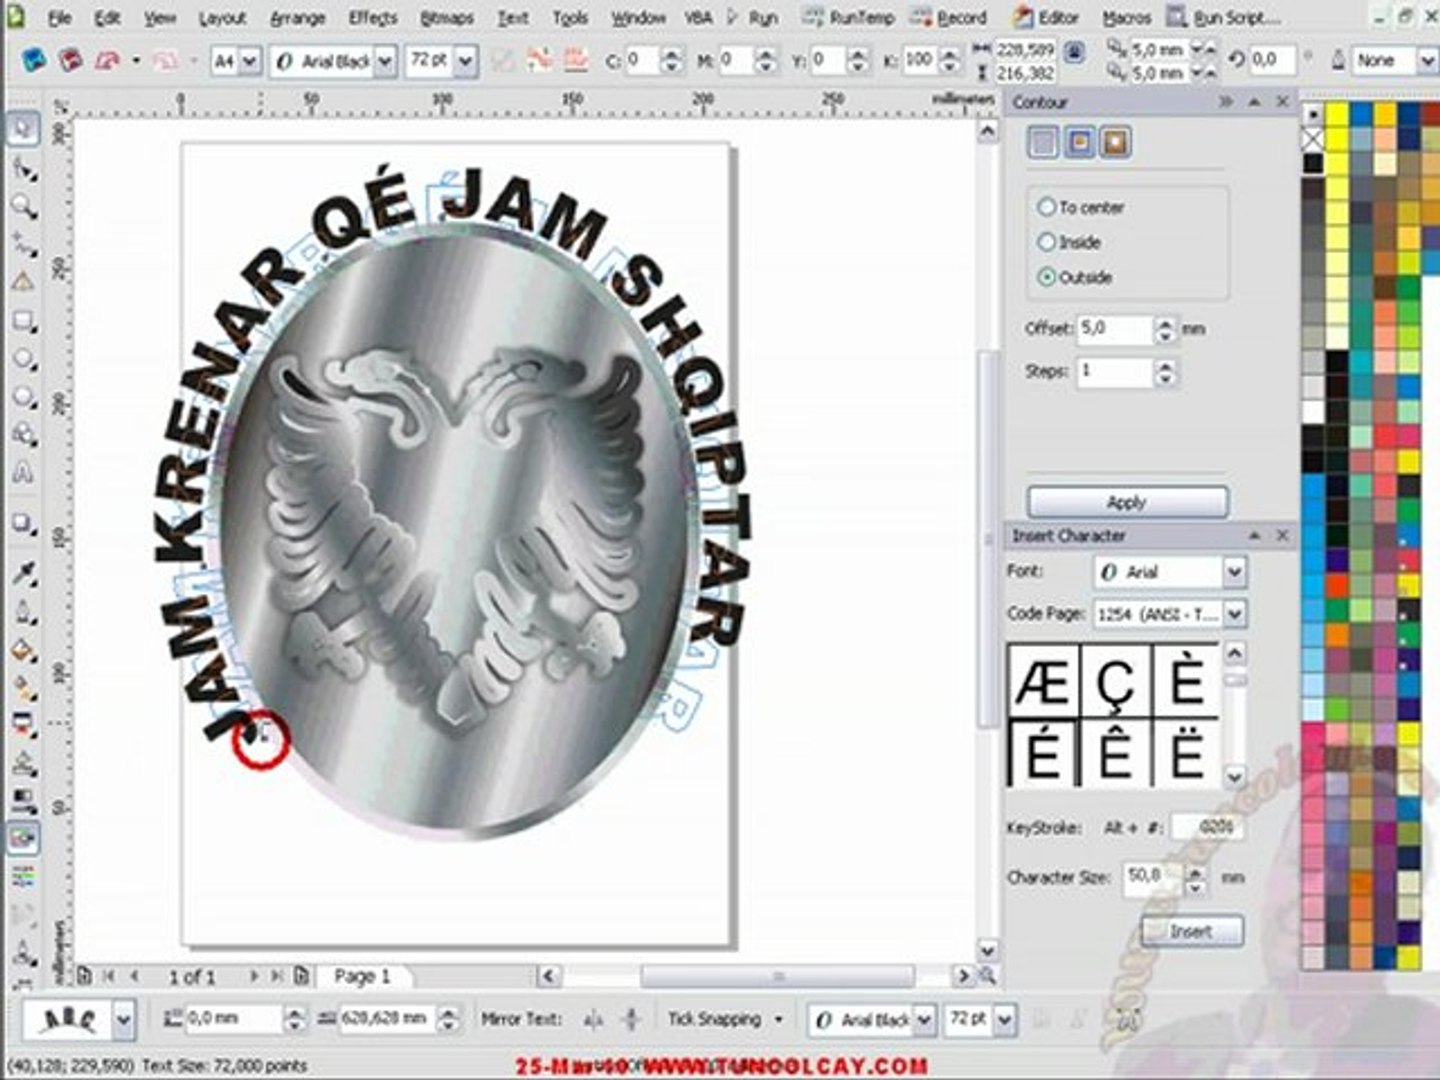This screenshot has width=1440, height=1080.
Task: Go to the next page arrow
Action: tap(254, 975)
